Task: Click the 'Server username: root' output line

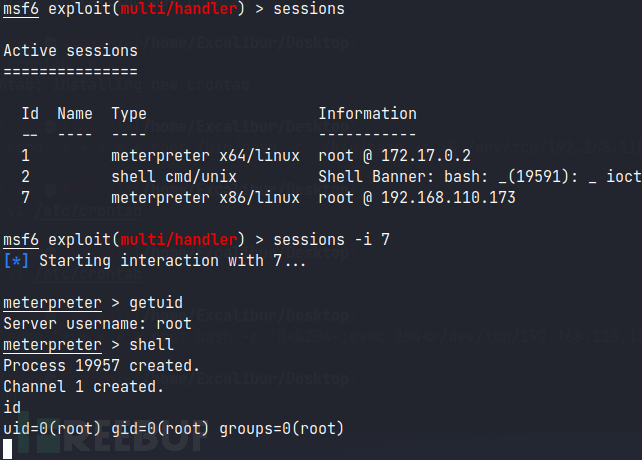Action: pyautogui.click(x=97, y=324)
